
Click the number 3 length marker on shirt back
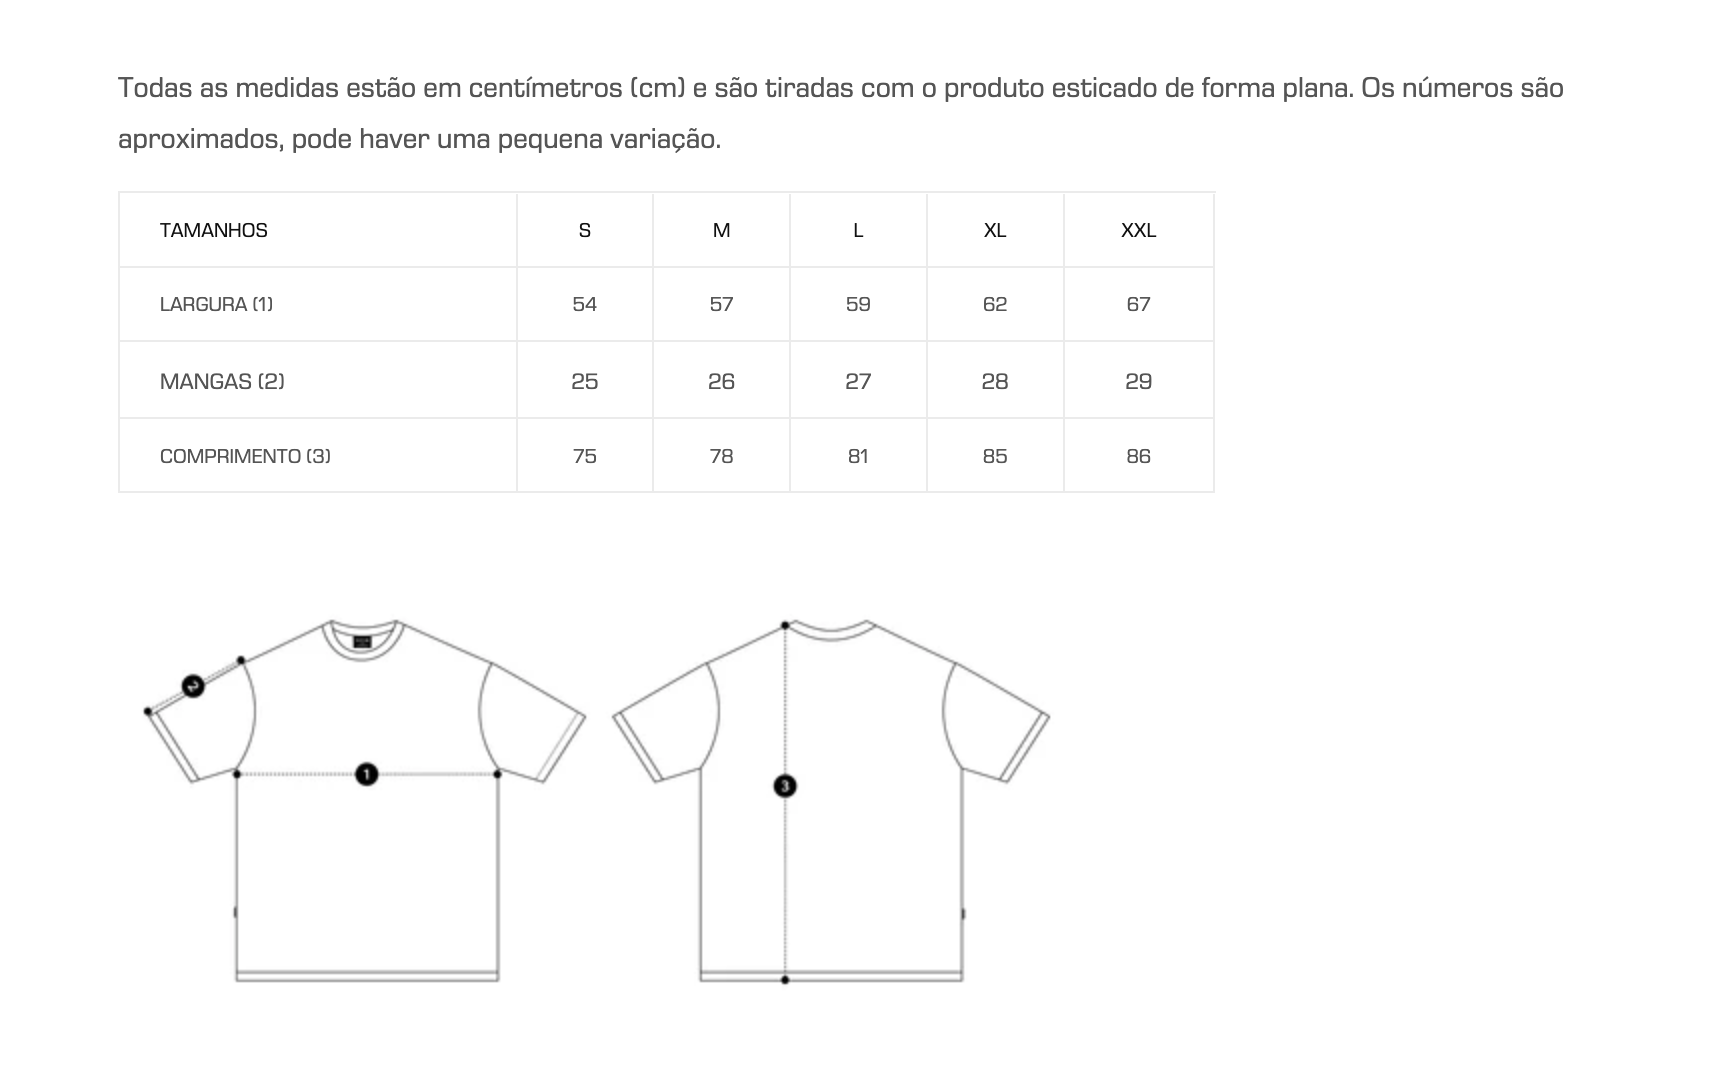[x=785, y=786]
